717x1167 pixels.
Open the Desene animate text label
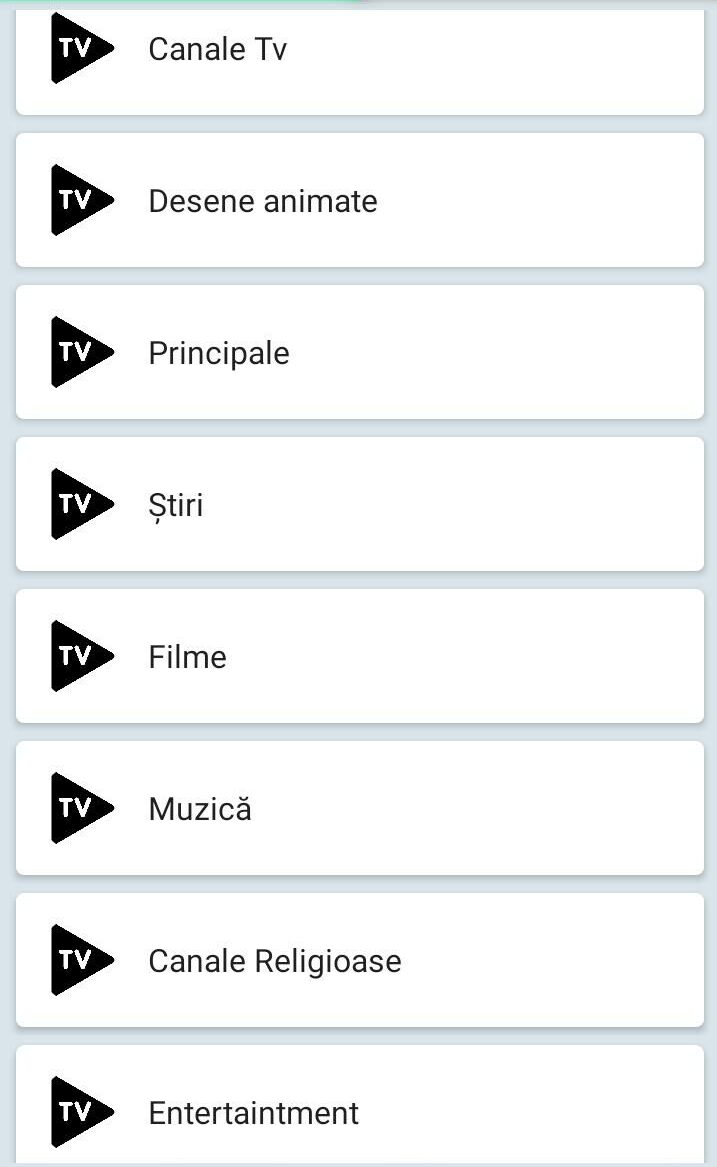[x=262, y=201]
